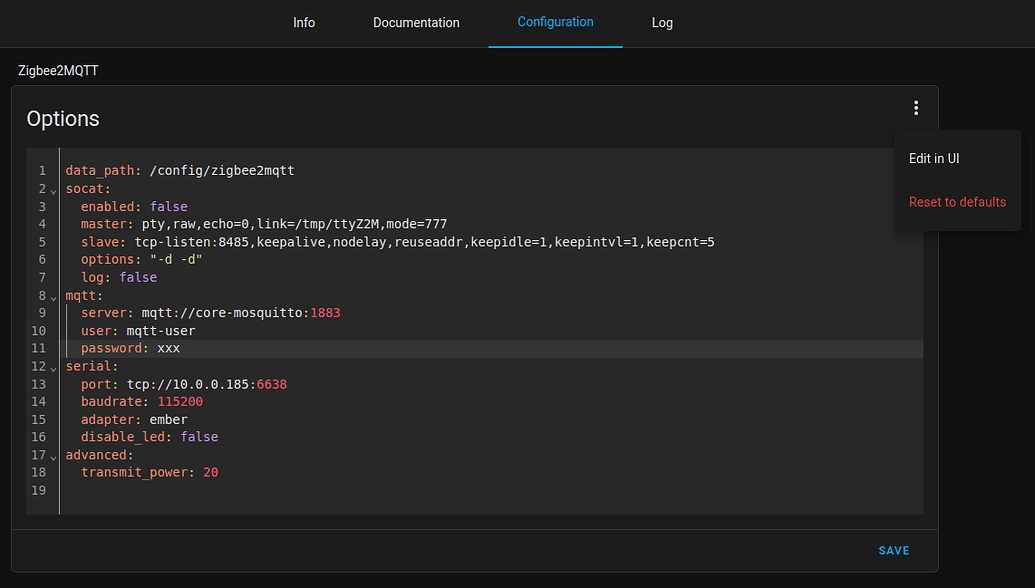1035x588 pixels.
Task: Click the baudrate value 115200
Action: point(180,401)
